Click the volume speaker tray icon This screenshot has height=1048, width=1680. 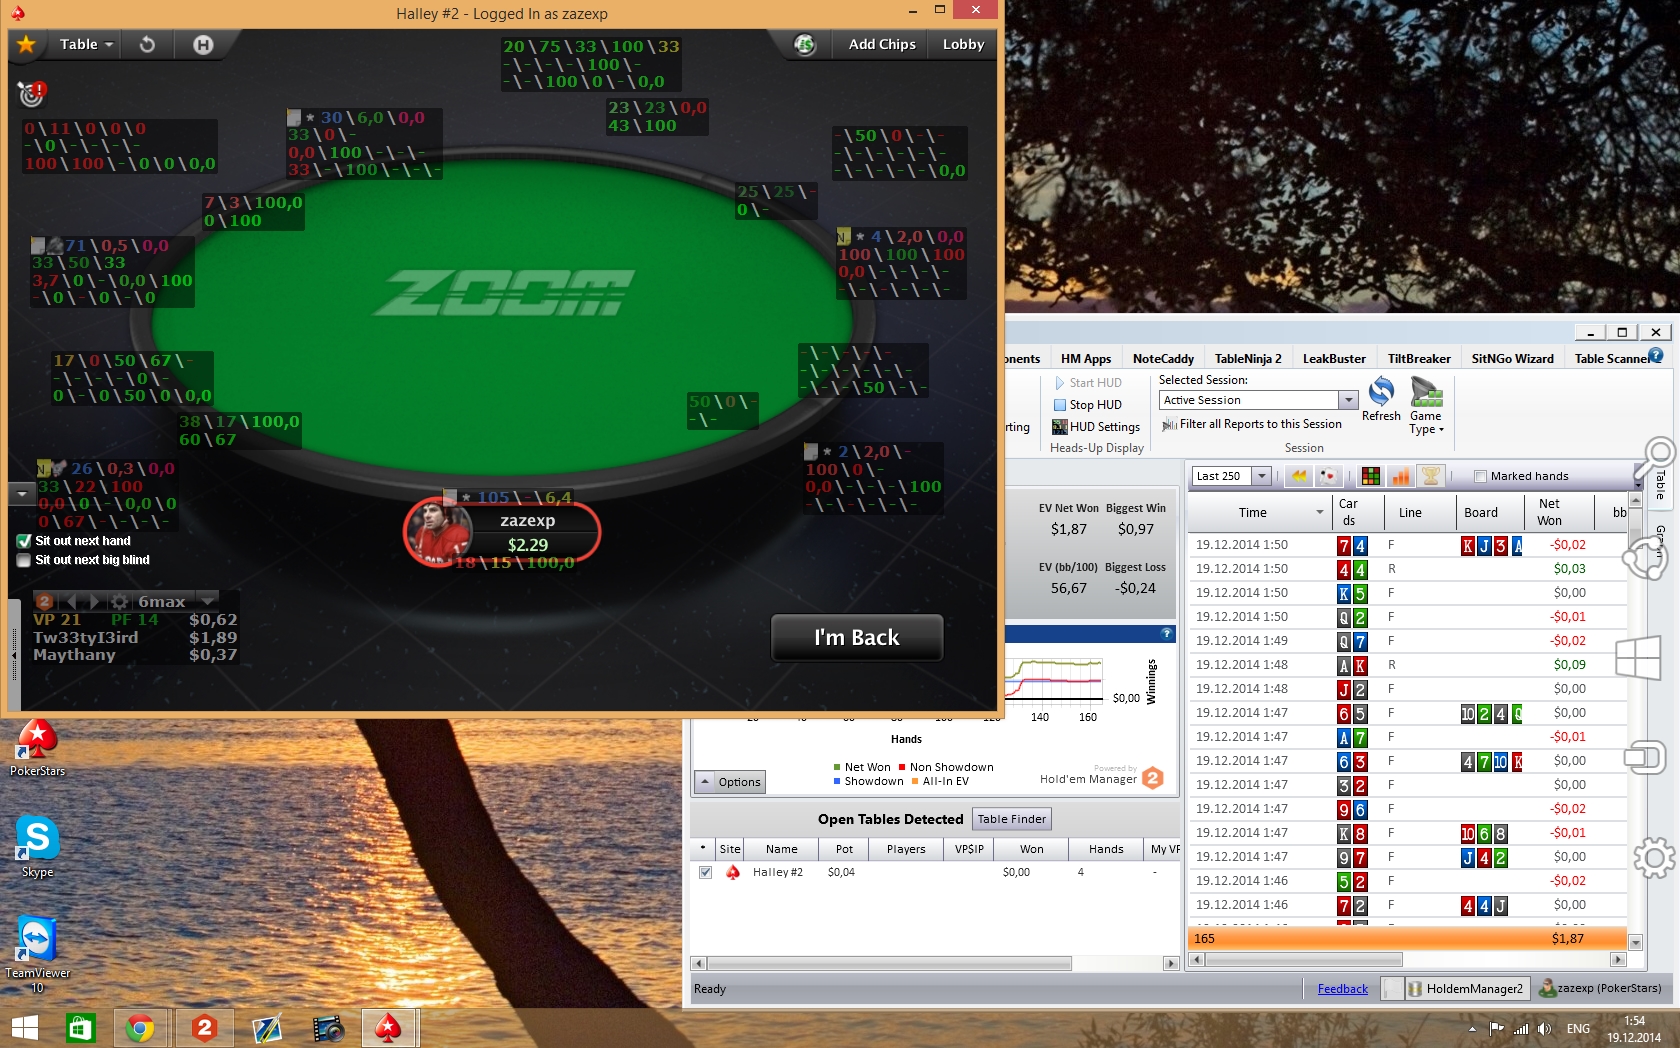[1544, 1029]
